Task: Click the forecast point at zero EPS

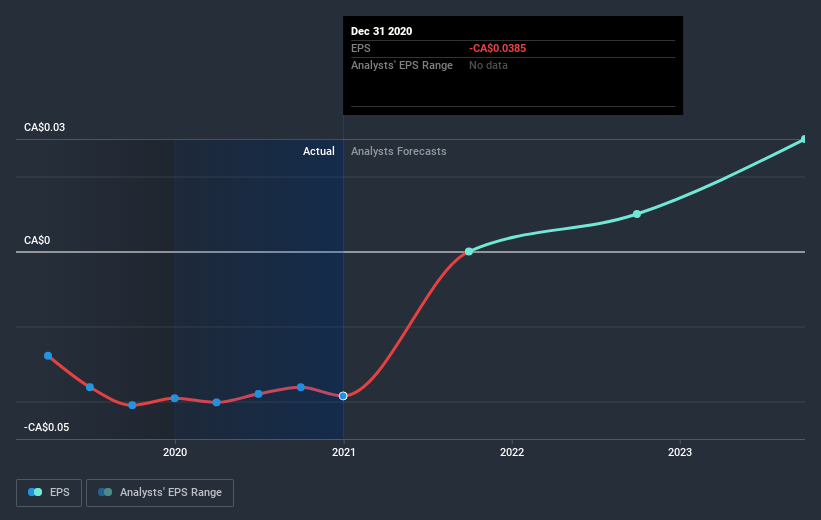Action: pos(469,251)
